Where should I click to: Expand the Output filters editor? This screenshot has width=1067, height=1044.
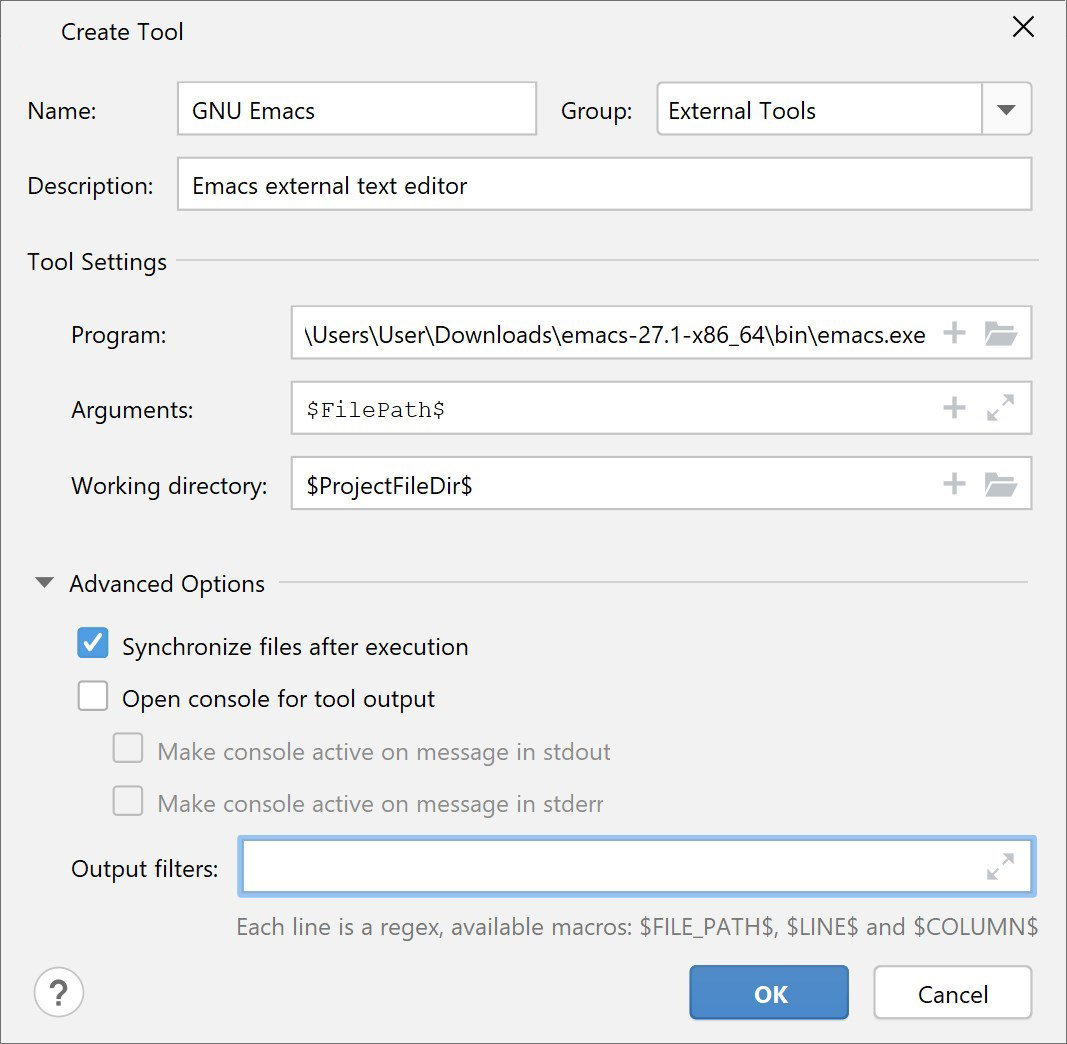pos(1000,867)
